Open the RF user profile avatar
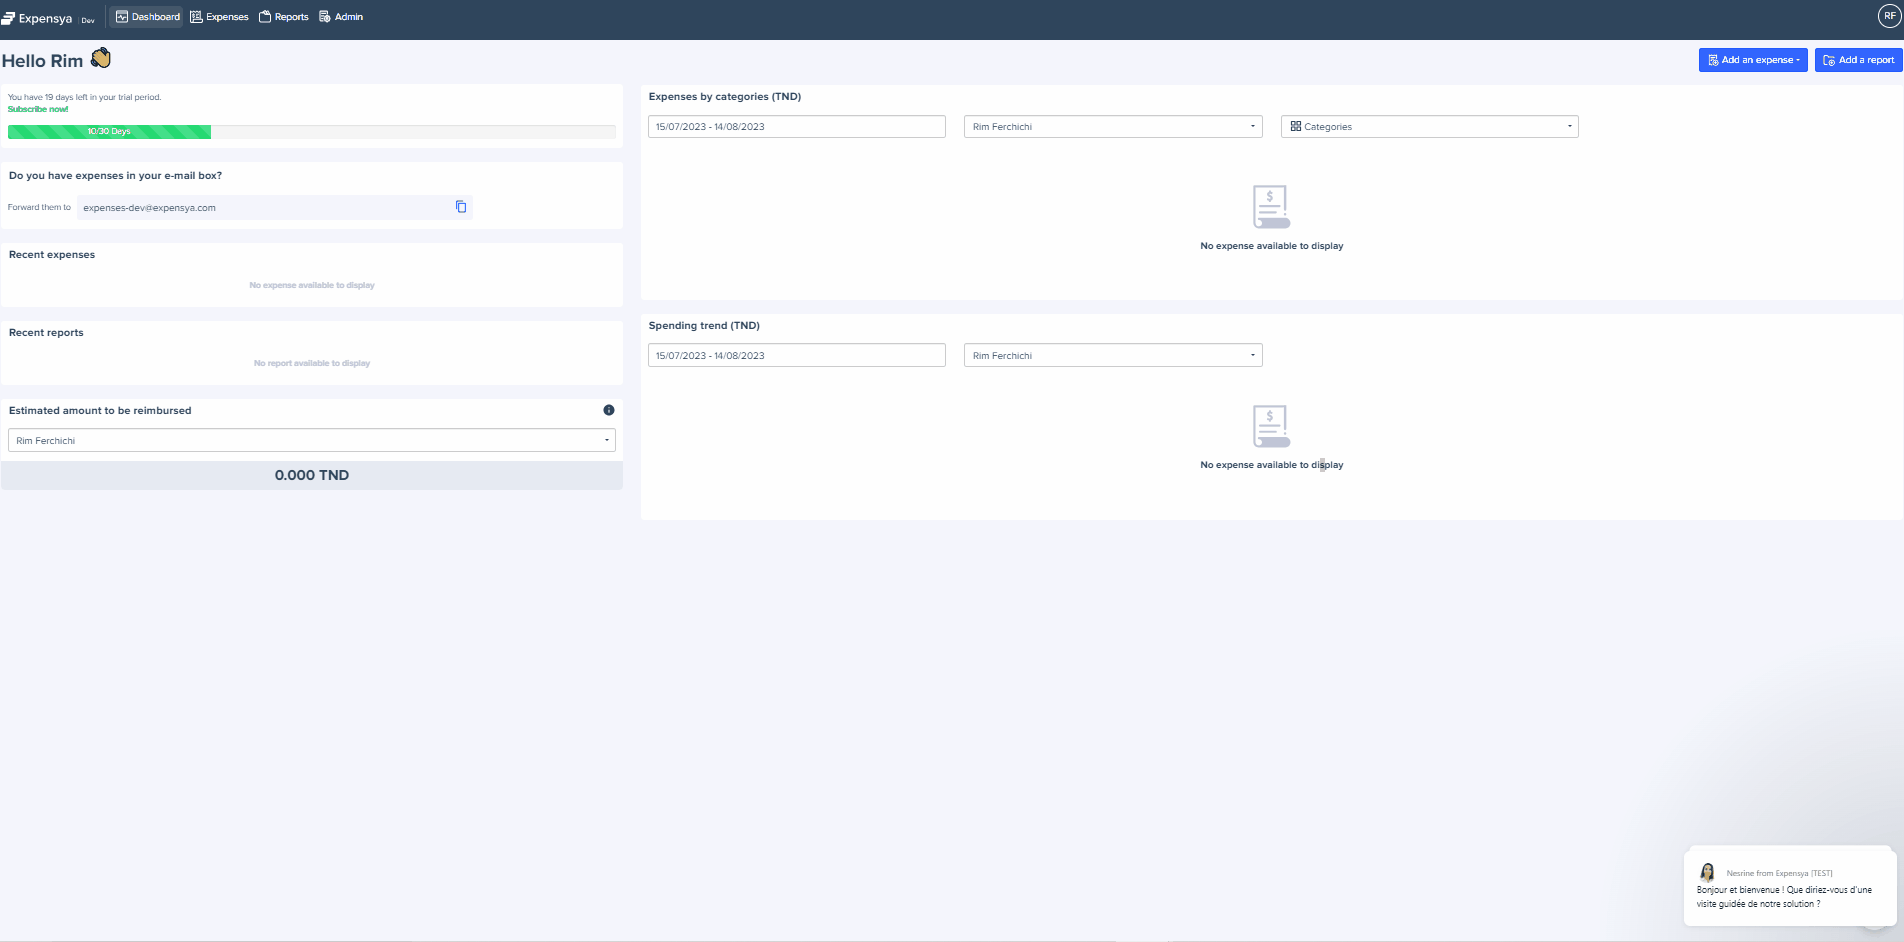 [1889, 16]
